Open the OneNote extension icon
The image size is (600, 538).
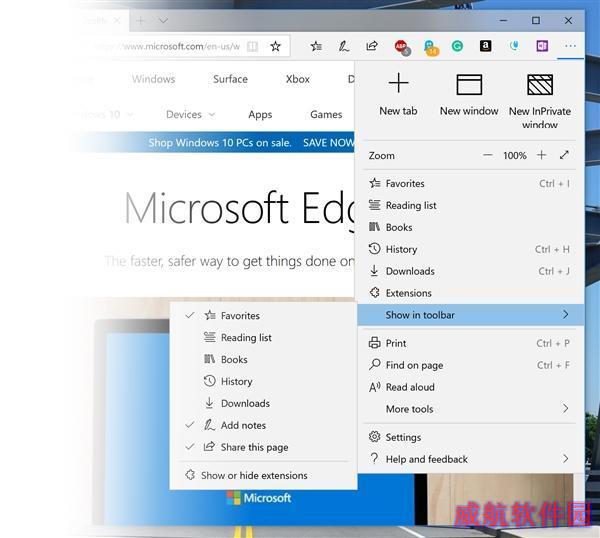point(542,46)
